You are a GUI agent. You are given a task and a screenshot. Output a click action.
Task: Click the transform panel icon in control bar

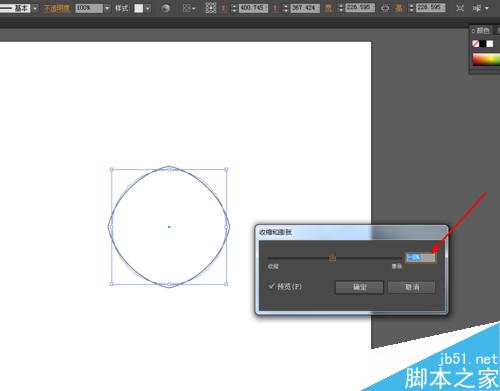click(x=460, y=8)
